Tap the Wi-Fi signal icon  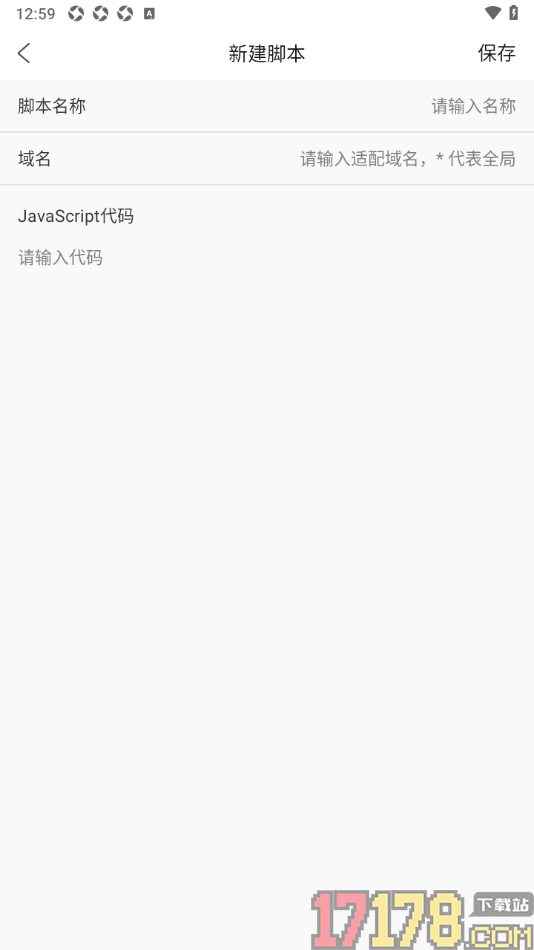click(x=493, y=13)
